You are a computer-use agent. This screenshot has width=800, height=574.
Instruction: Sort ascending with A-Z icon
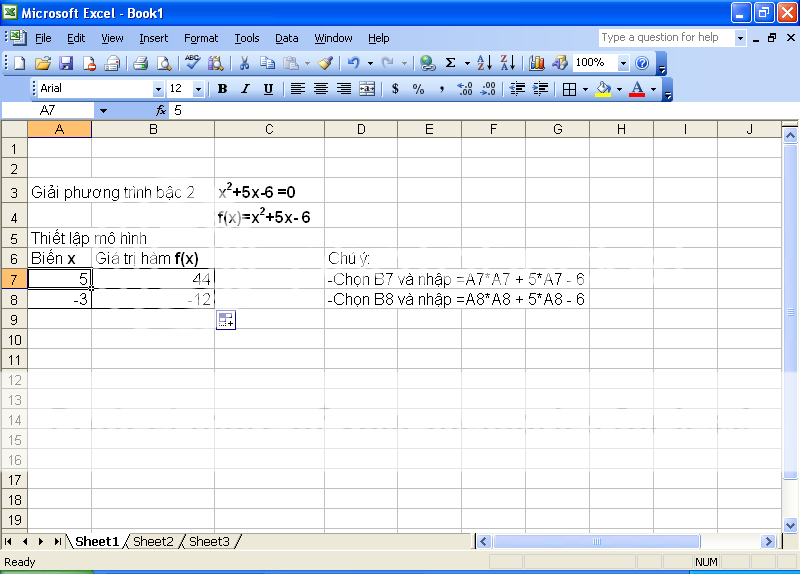pos(483,63)
